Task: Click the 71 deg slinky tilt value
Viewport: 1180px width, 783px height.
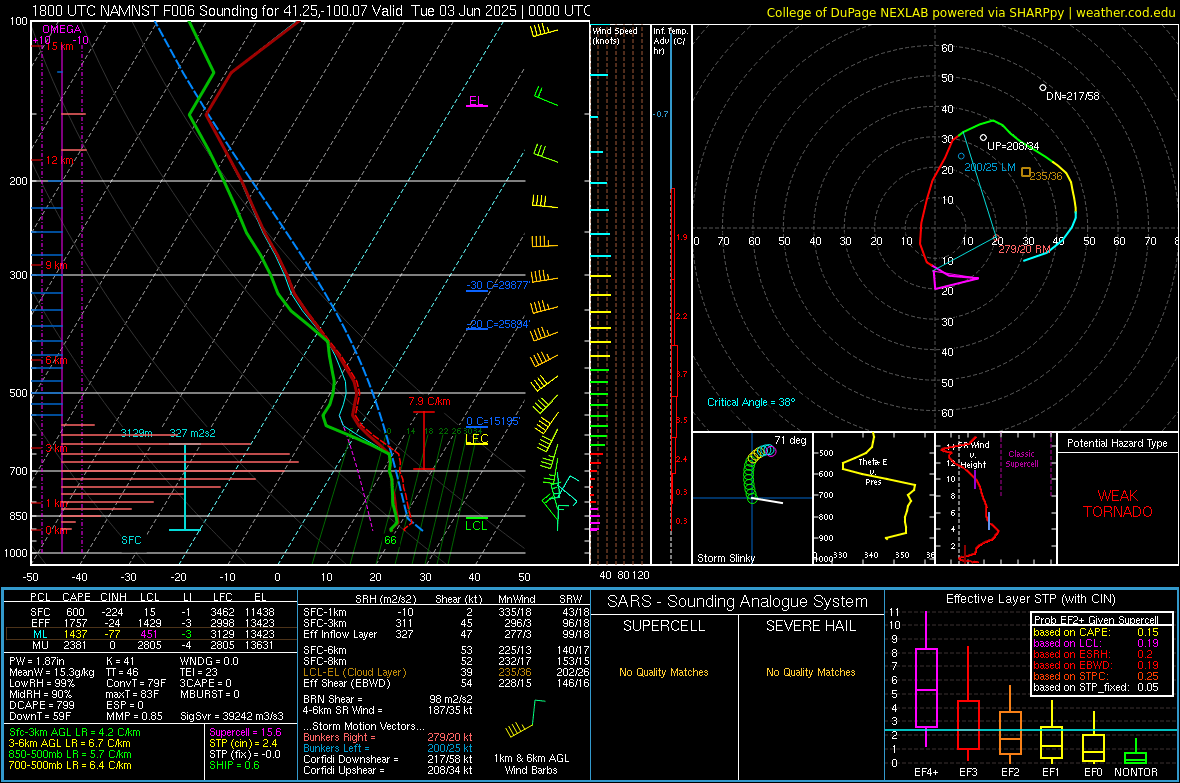Action: [790, 440]
